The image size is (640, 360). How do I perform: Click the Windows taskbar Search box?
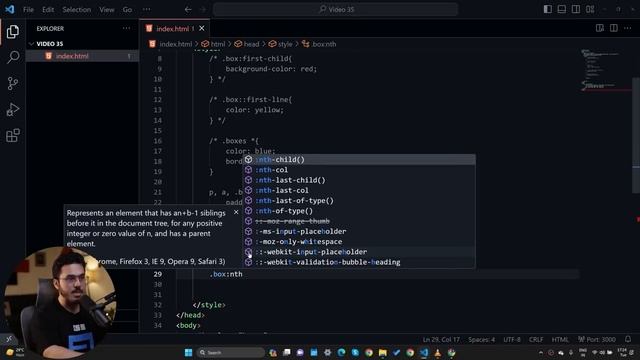point(231,352)
